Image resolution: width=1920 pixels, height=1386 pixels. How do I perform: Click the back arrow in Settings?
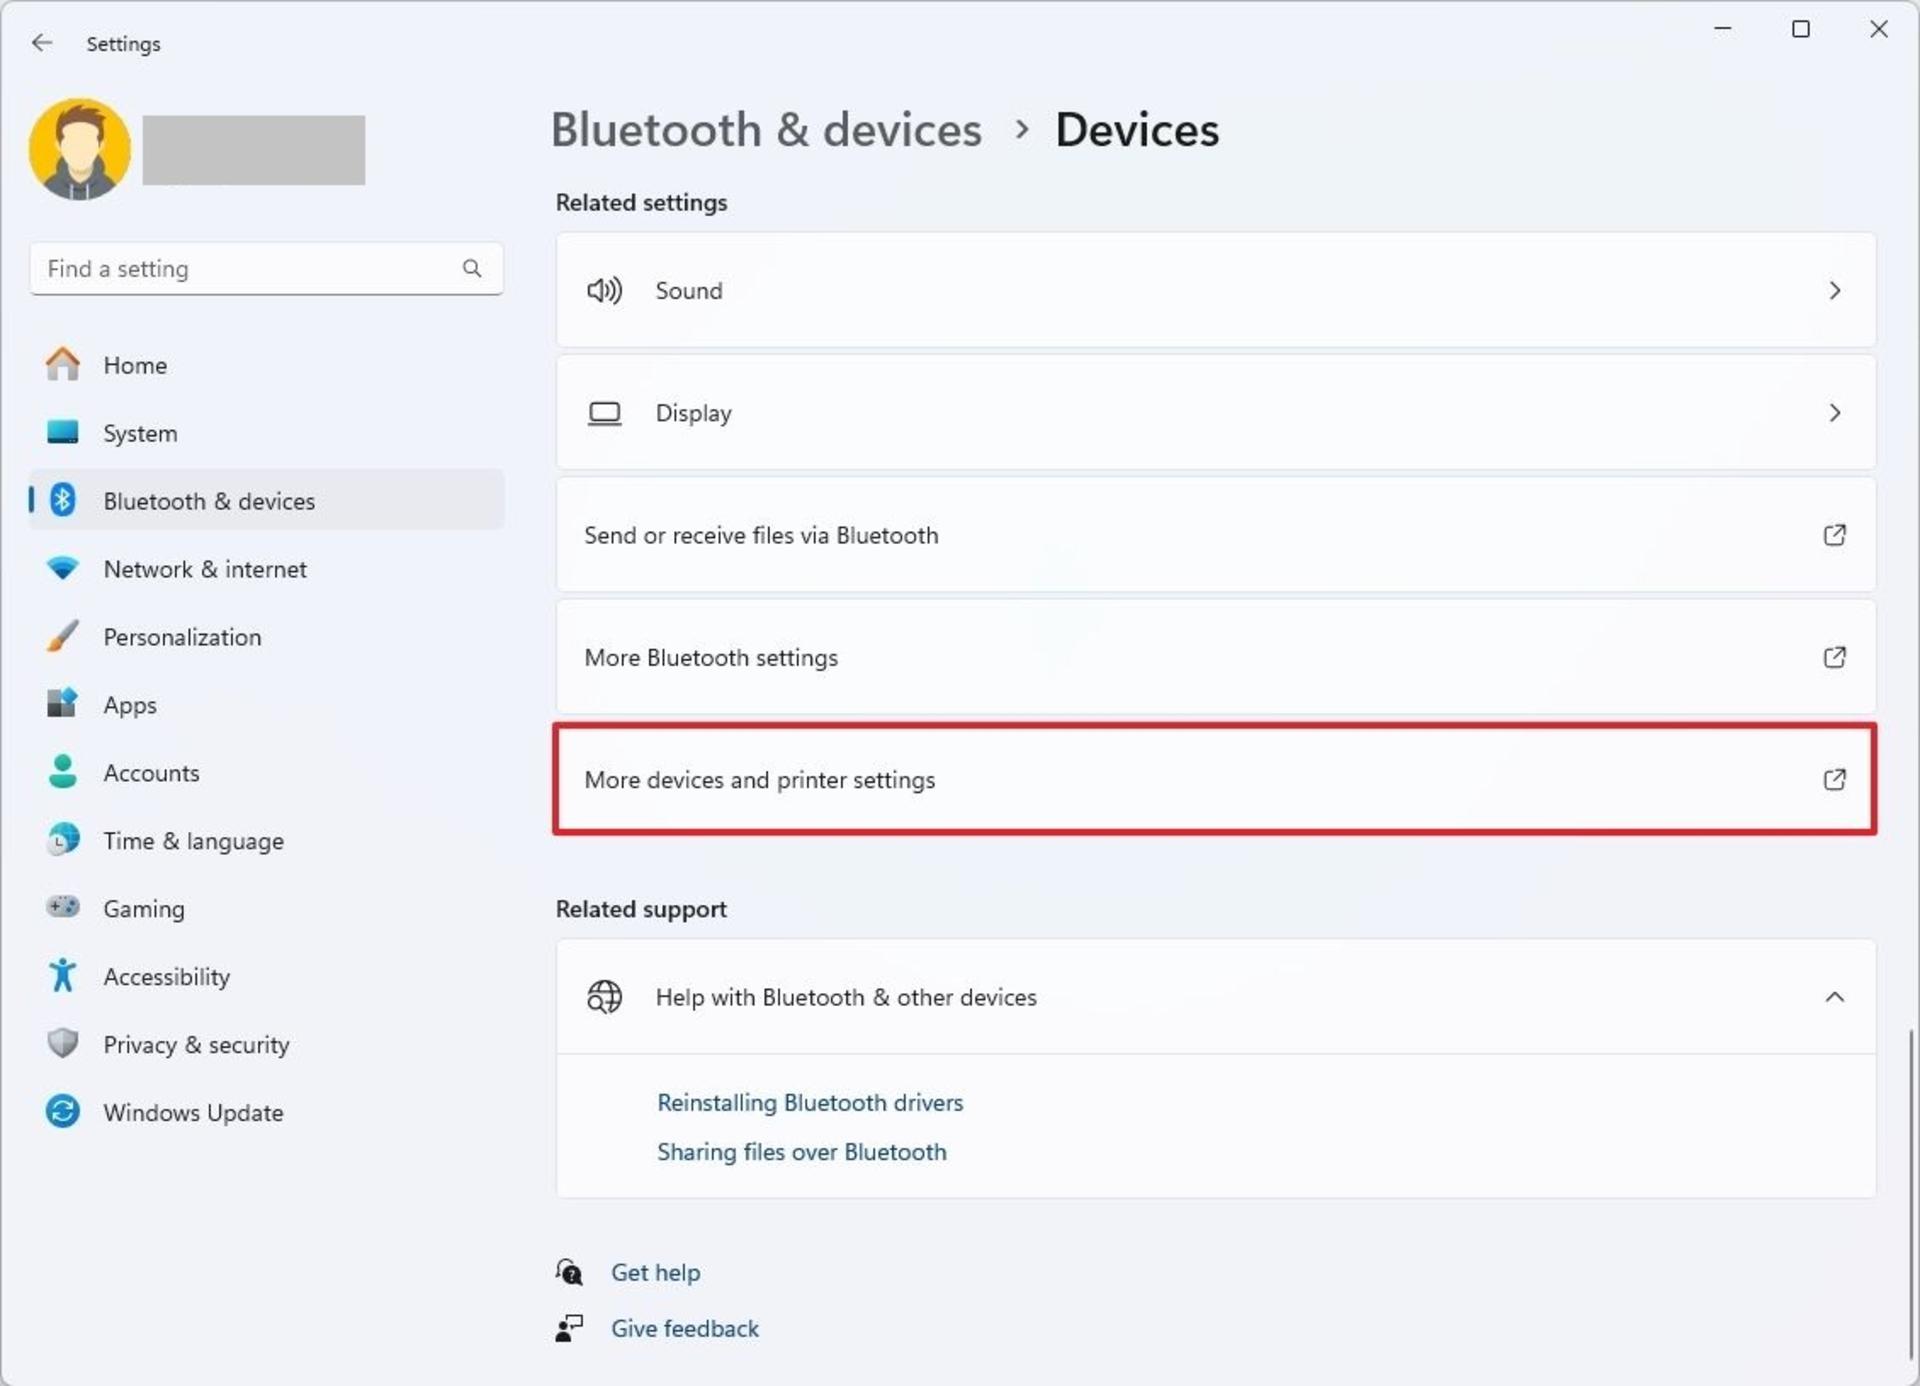[x=41, y=43]
